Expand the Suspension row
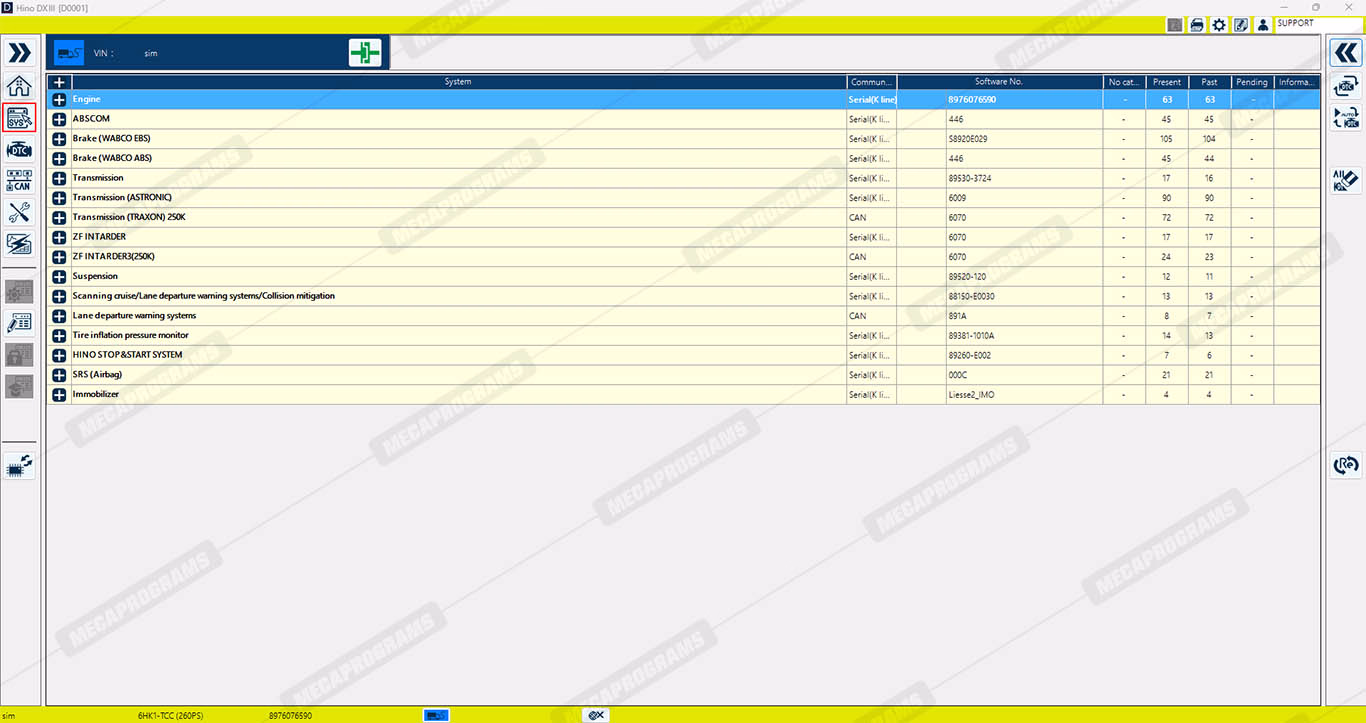Screen dimensions: 1366x723 coord(59,277)
